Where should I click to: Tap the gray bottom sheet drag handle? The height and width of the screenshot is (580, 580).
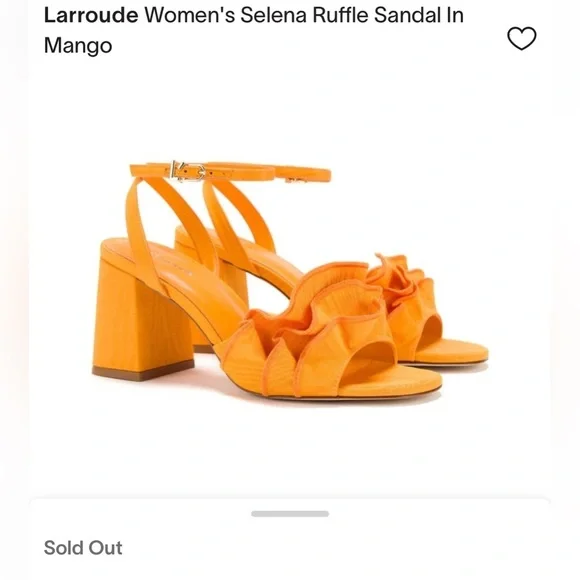pos(290,514)
